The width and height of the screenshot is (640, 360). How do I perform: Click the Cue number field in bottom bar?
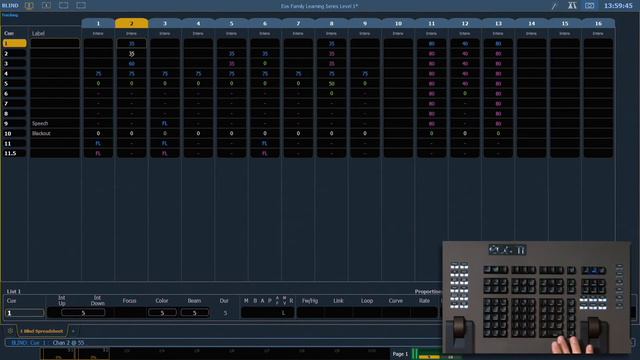(x=24, y=313)
